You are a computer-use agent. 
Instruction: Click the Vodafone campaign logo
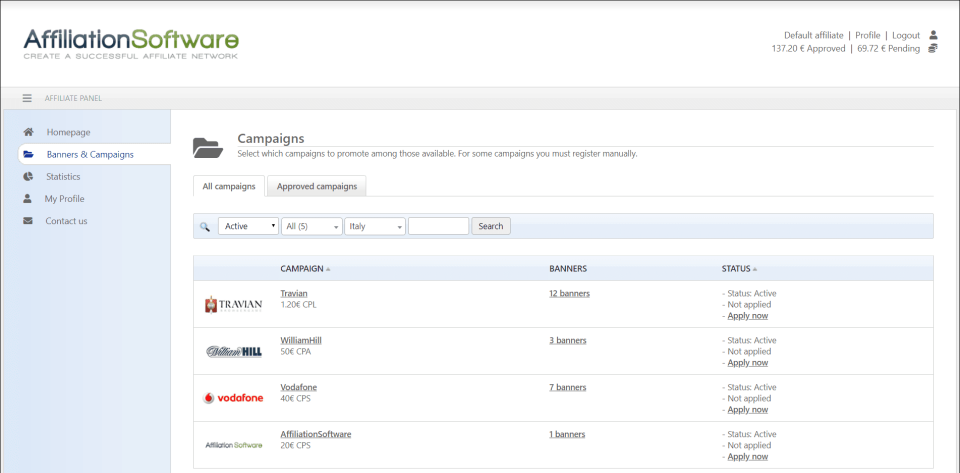[x=233, y=398]
